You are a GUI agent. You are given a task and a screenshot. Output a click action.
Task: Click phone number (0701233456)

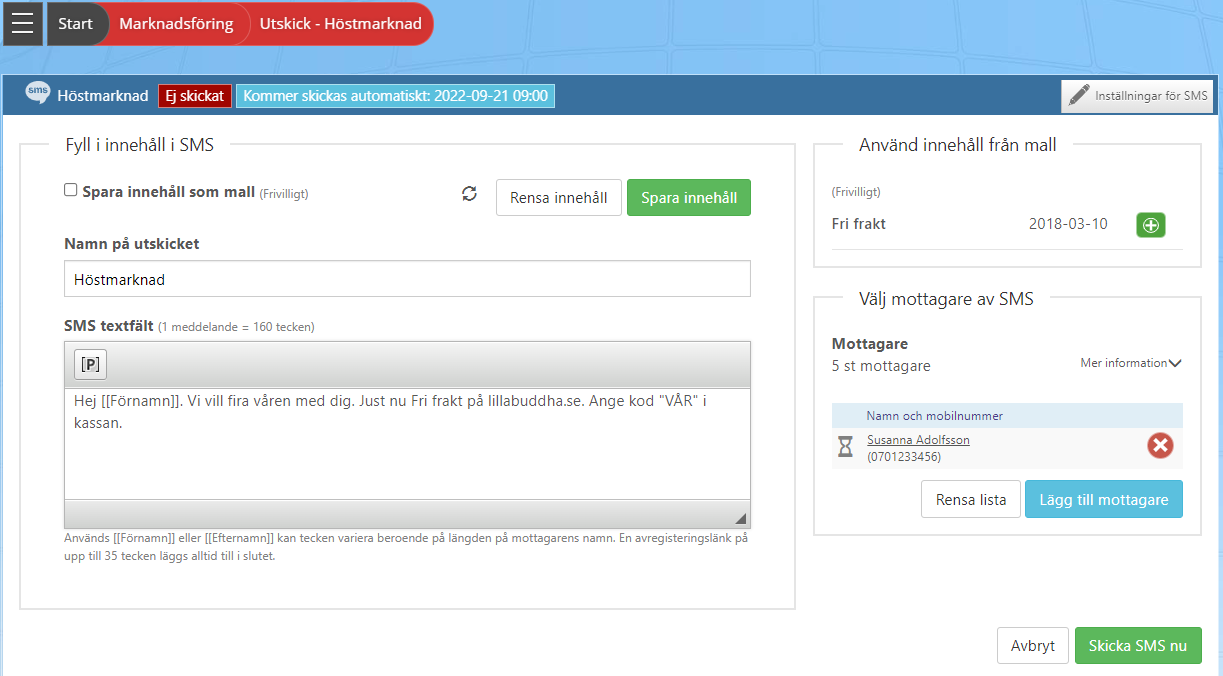point(904,457)
